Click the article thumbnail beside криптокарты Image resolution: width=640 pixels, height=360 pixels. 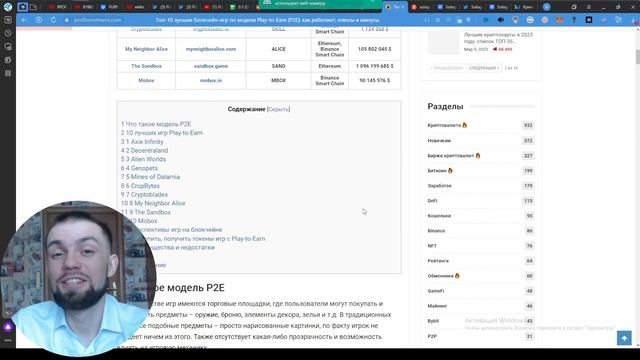(x=443, y=42)
